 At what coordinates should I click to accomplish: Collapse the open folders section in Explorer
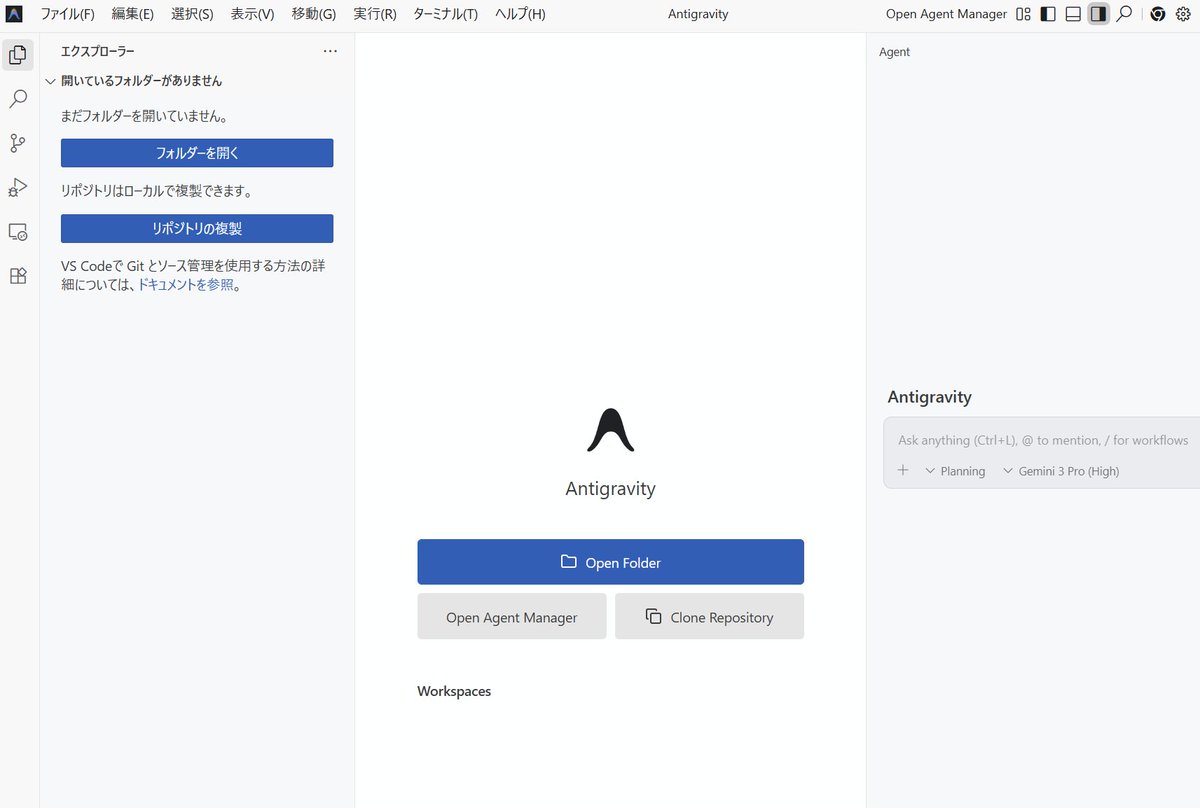(49, 81)
